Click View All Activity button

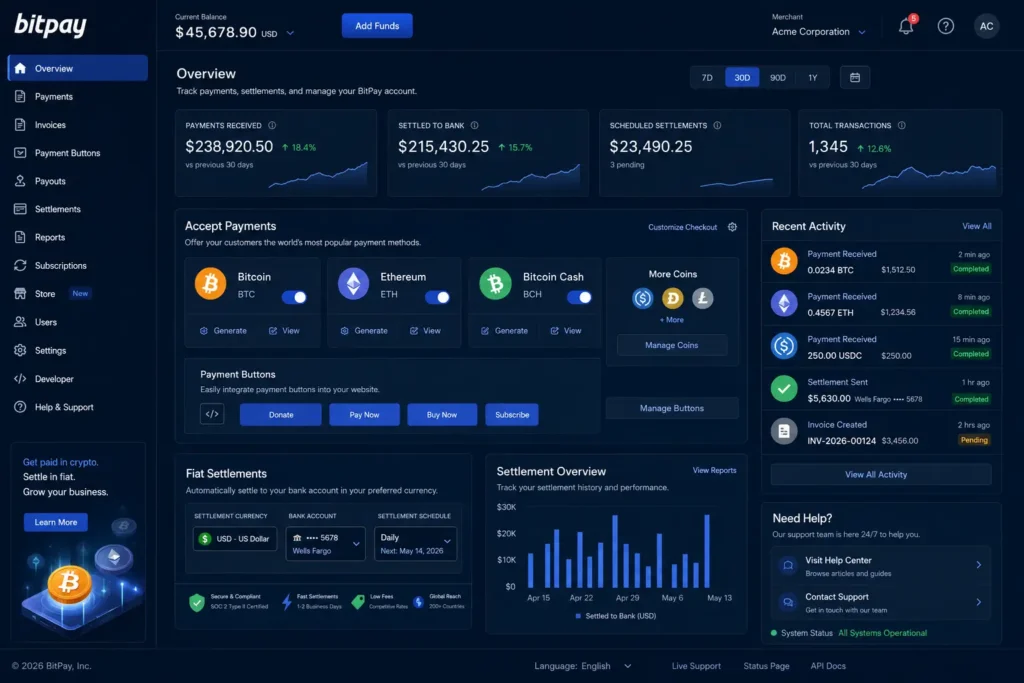[881, 475]
